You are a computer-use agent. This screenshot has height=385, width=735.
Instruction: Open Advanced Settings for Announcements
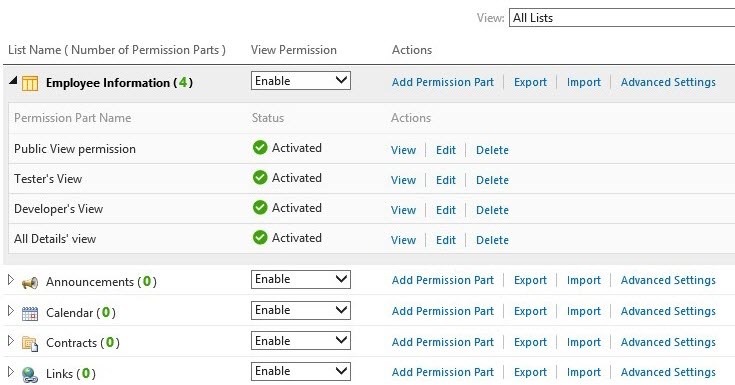(x=668, y=280)
